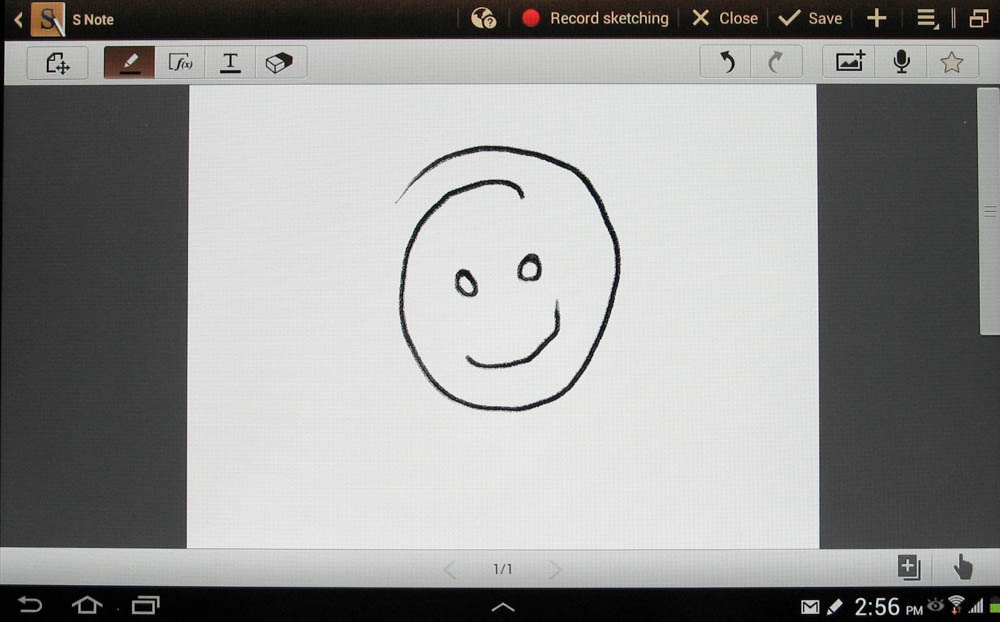This screenshot has width=1000, height=622.
Task: Open the multi-window icon at top right
Action: [978, 18]
